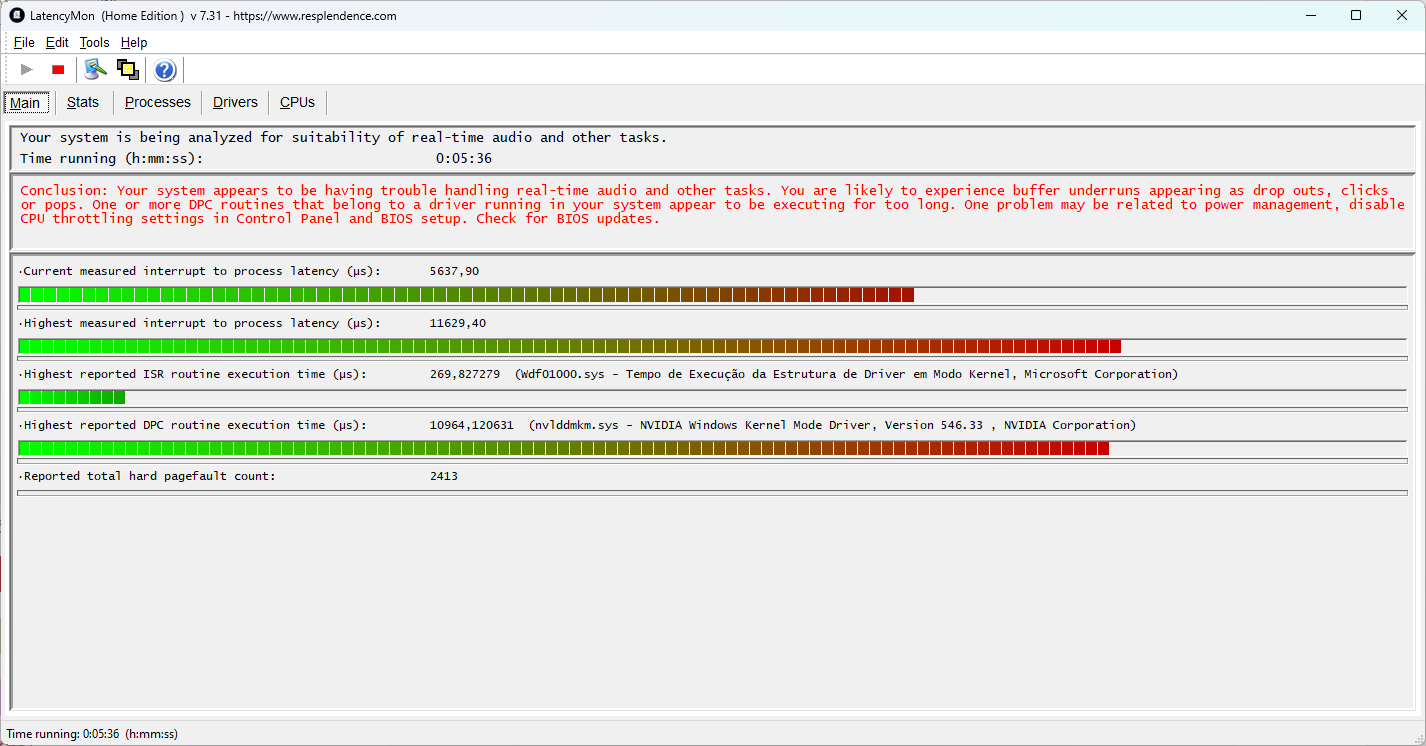This screenshot has height=746, width=1426.
Task: Open the File menu
Action: pos(24,42)
